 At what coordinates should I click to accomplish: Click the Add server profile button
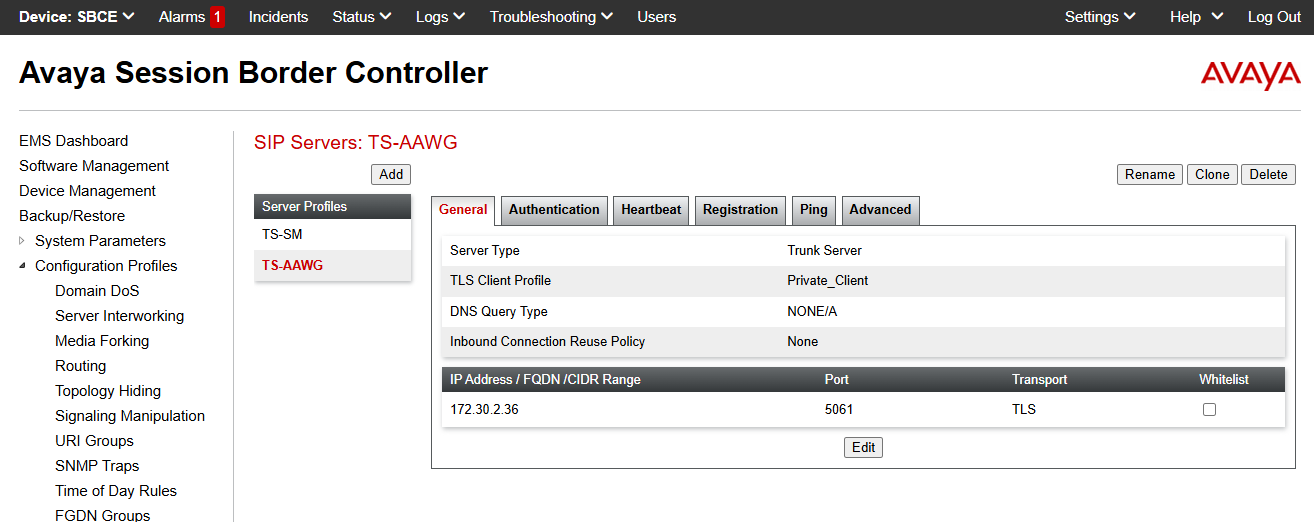[x=391, y=174]
